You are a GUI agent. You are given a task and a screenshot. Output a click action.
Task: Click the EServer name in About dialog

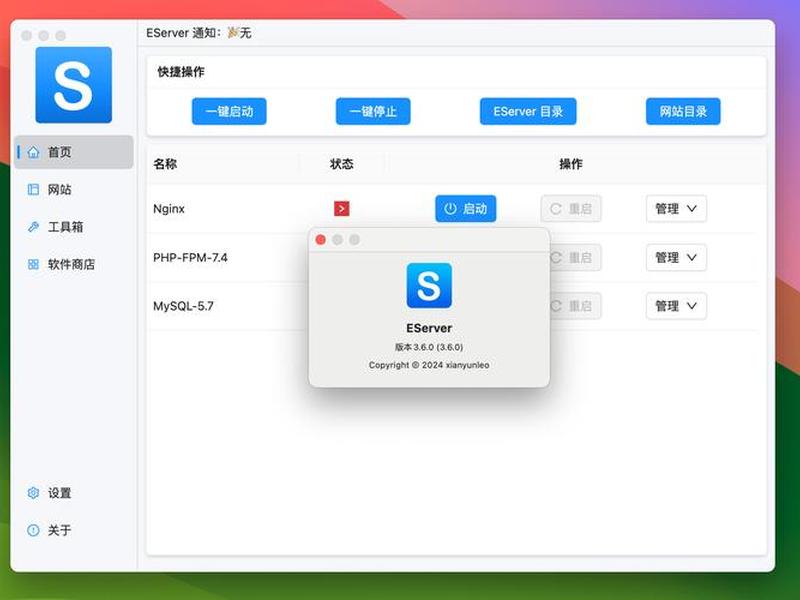(429, 328)
